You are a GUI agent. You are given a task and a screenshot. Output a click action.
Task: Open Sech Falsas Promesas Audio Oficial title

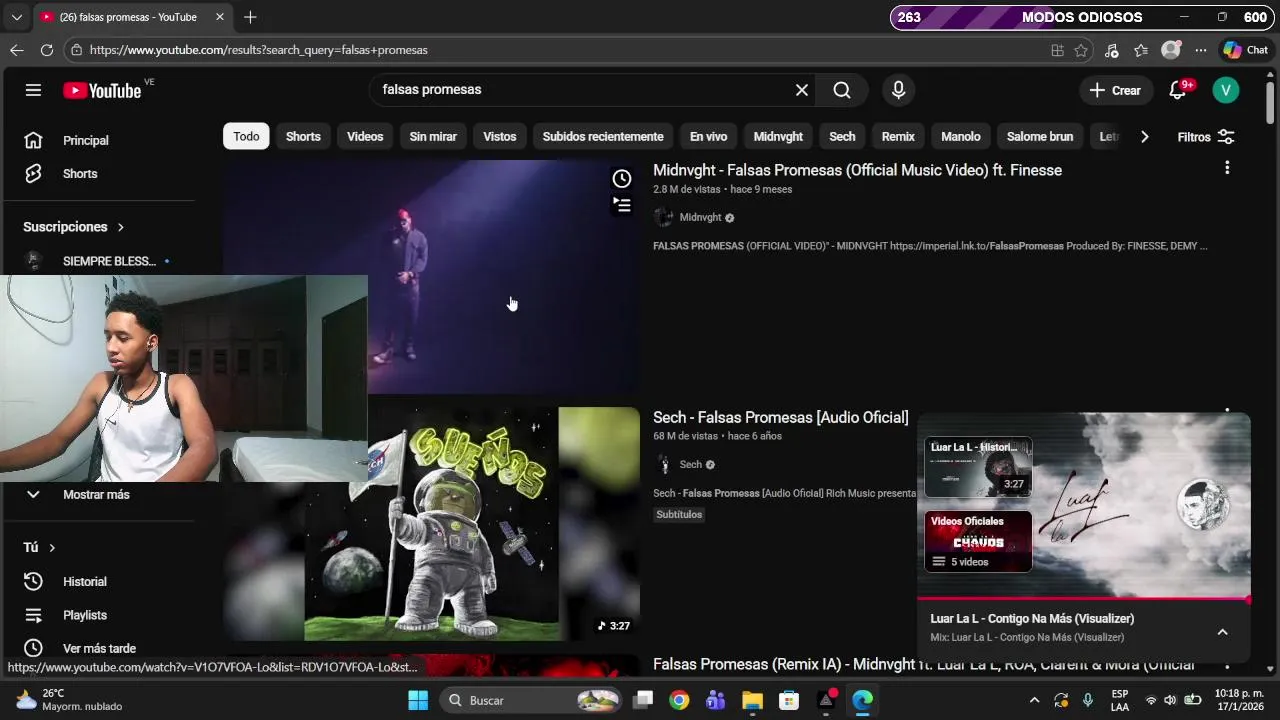pyautogui.click(x=780, y=417)
